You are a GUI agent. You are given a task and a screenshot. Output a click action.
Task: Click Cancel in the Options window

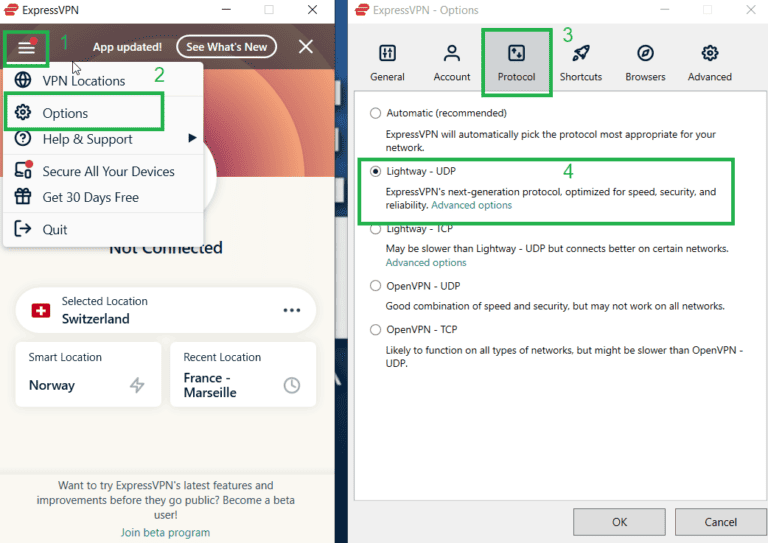click(720, 522)
